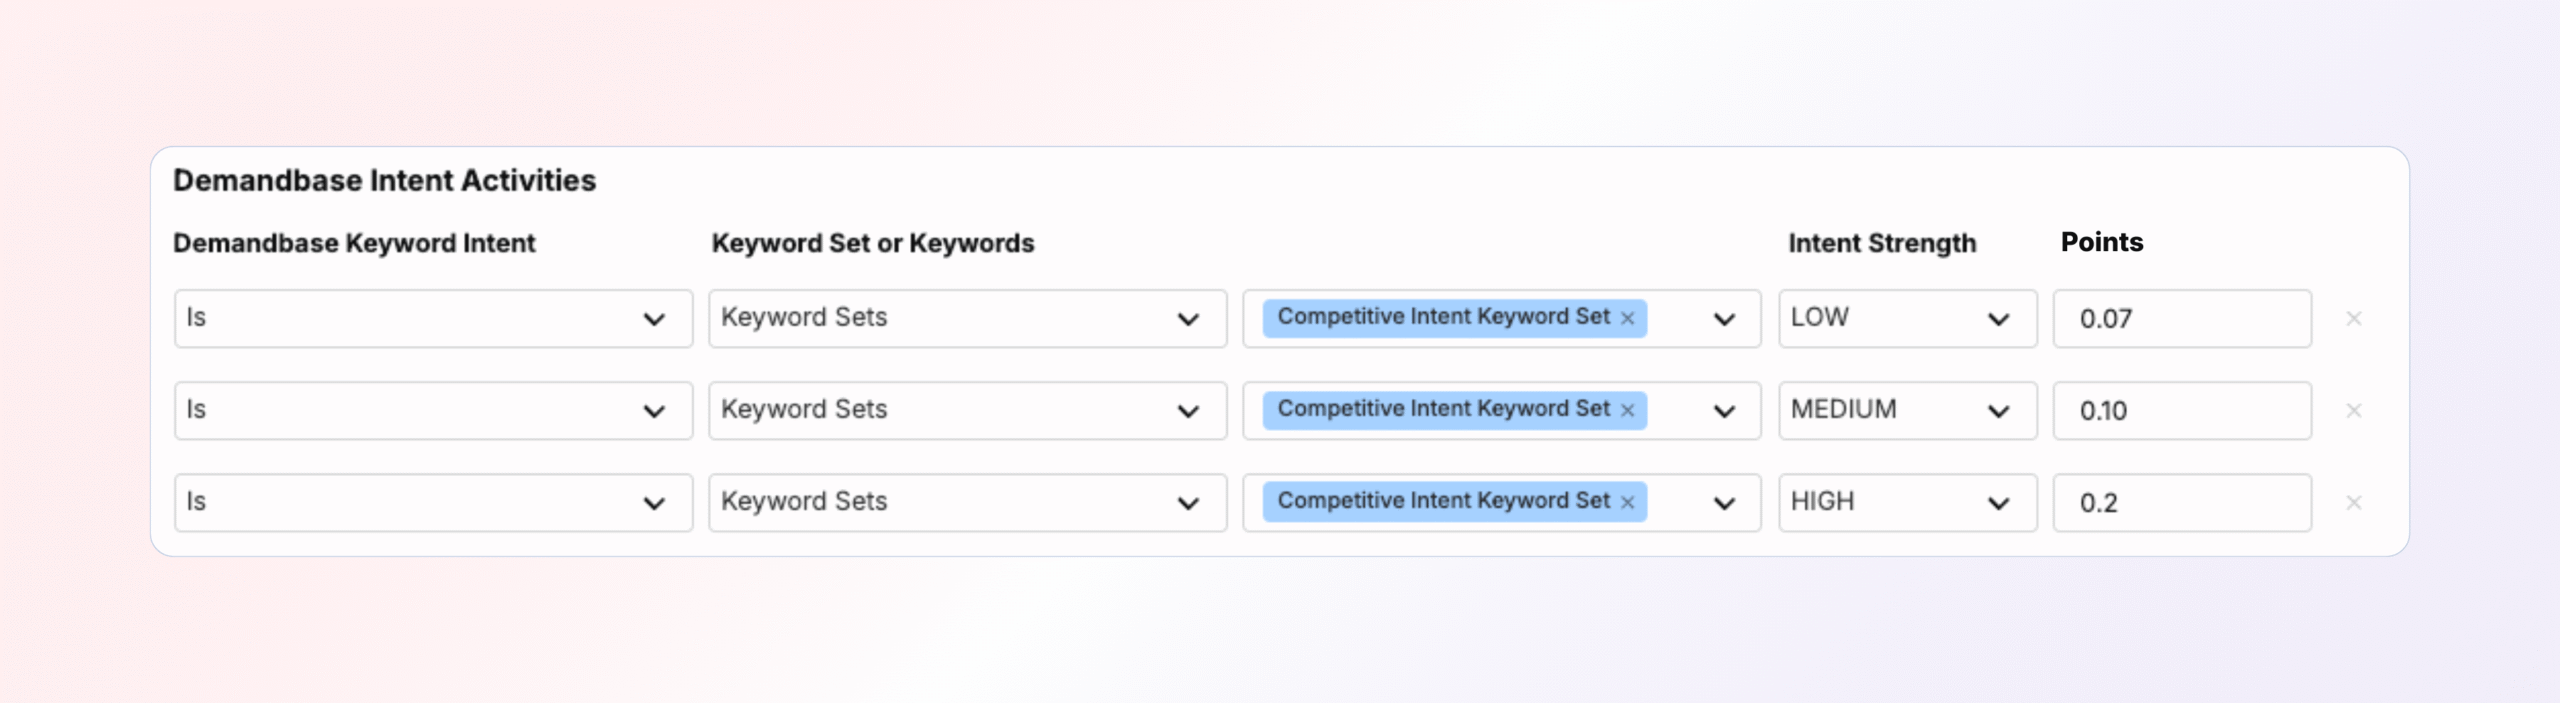2560x703 pixels.
Task: Delete the HIGH intent strength row
Action: (x=2354, y=503)
